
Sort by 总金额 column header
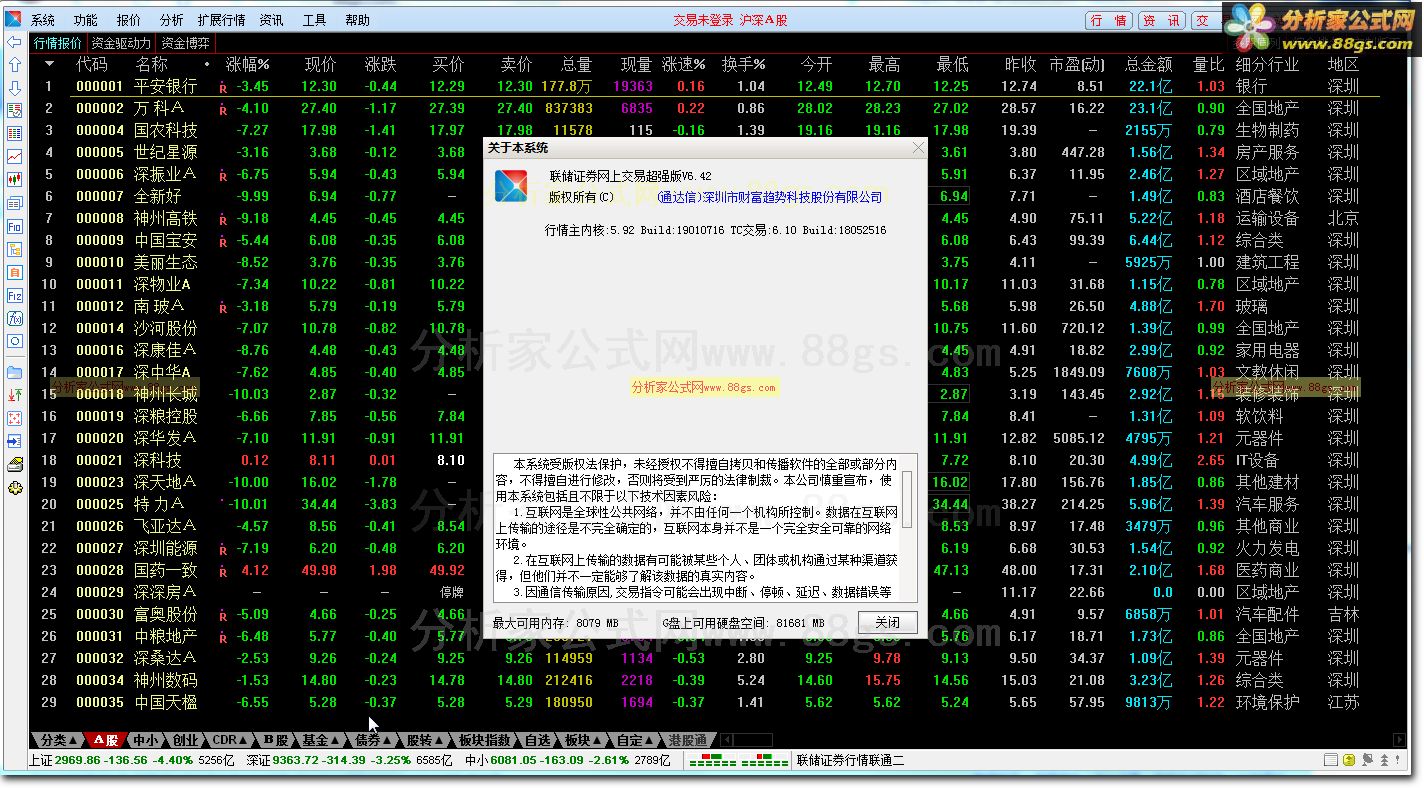click(x=1148, y=64)
